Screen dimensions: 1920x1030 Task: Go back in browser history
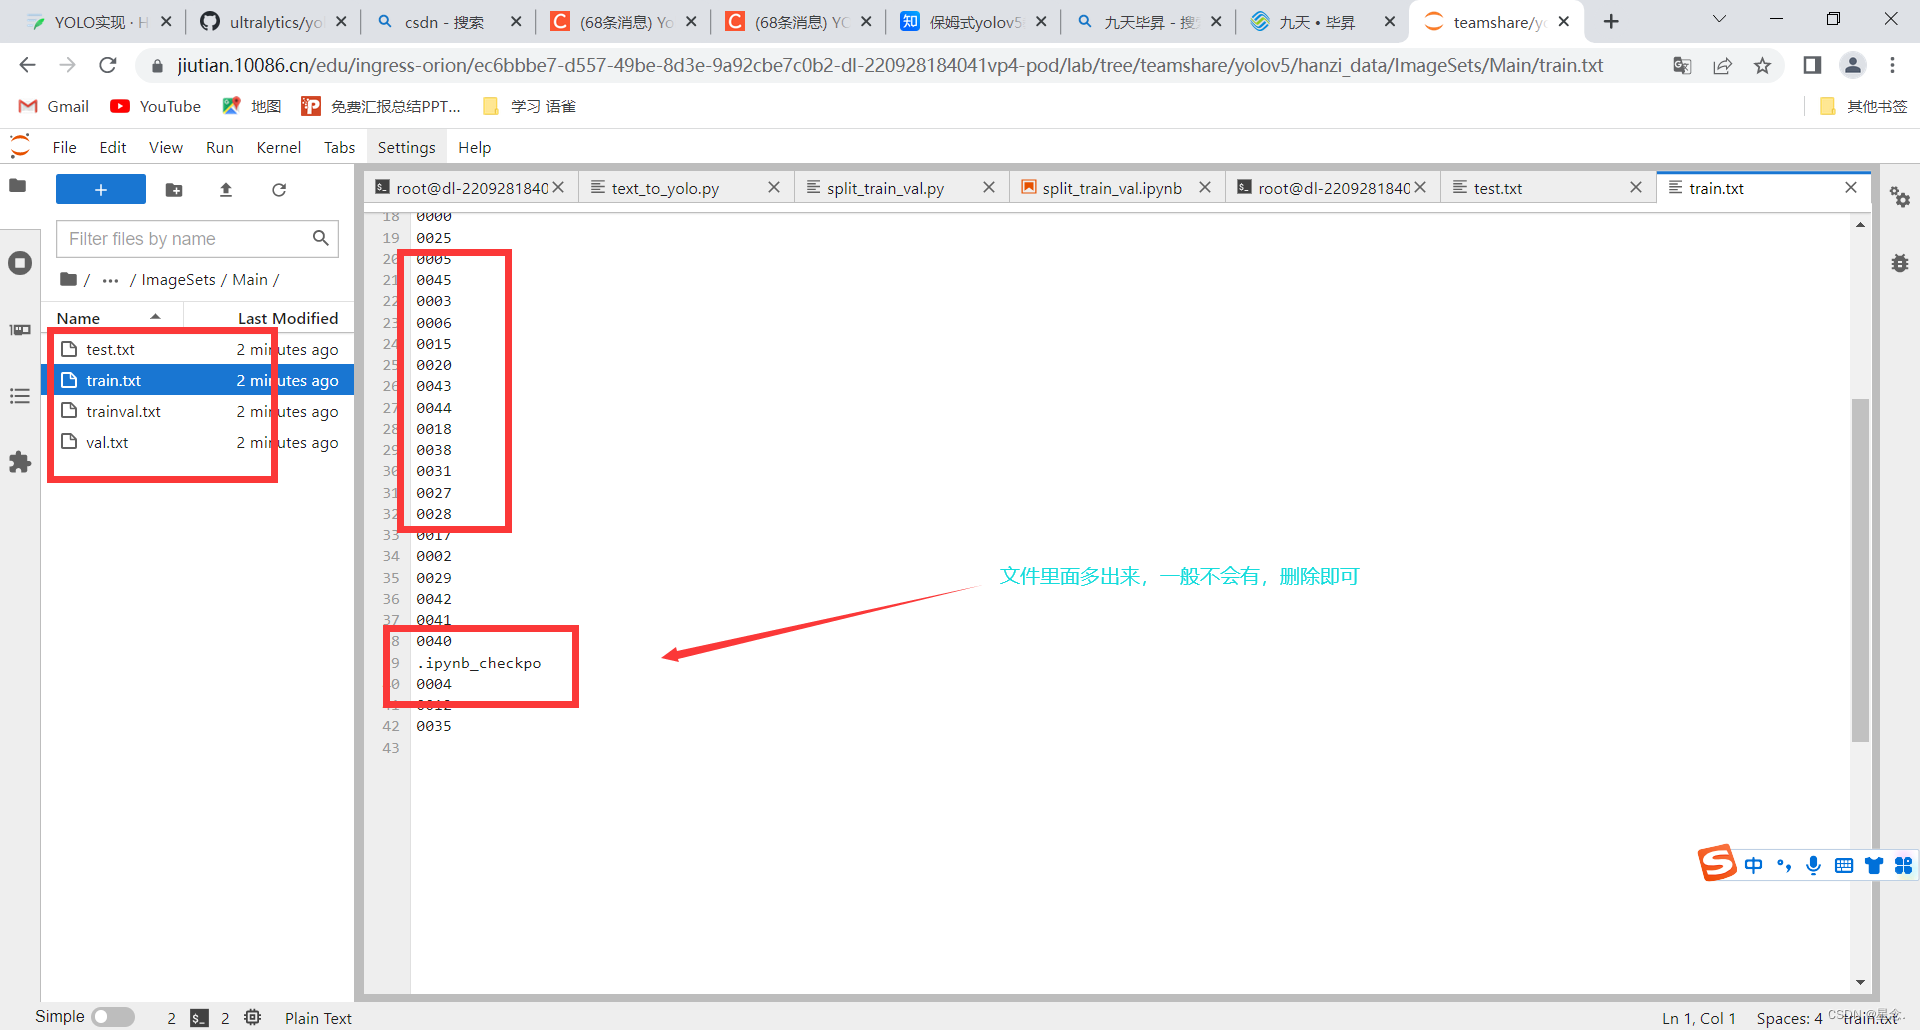(x=27, y=65)
